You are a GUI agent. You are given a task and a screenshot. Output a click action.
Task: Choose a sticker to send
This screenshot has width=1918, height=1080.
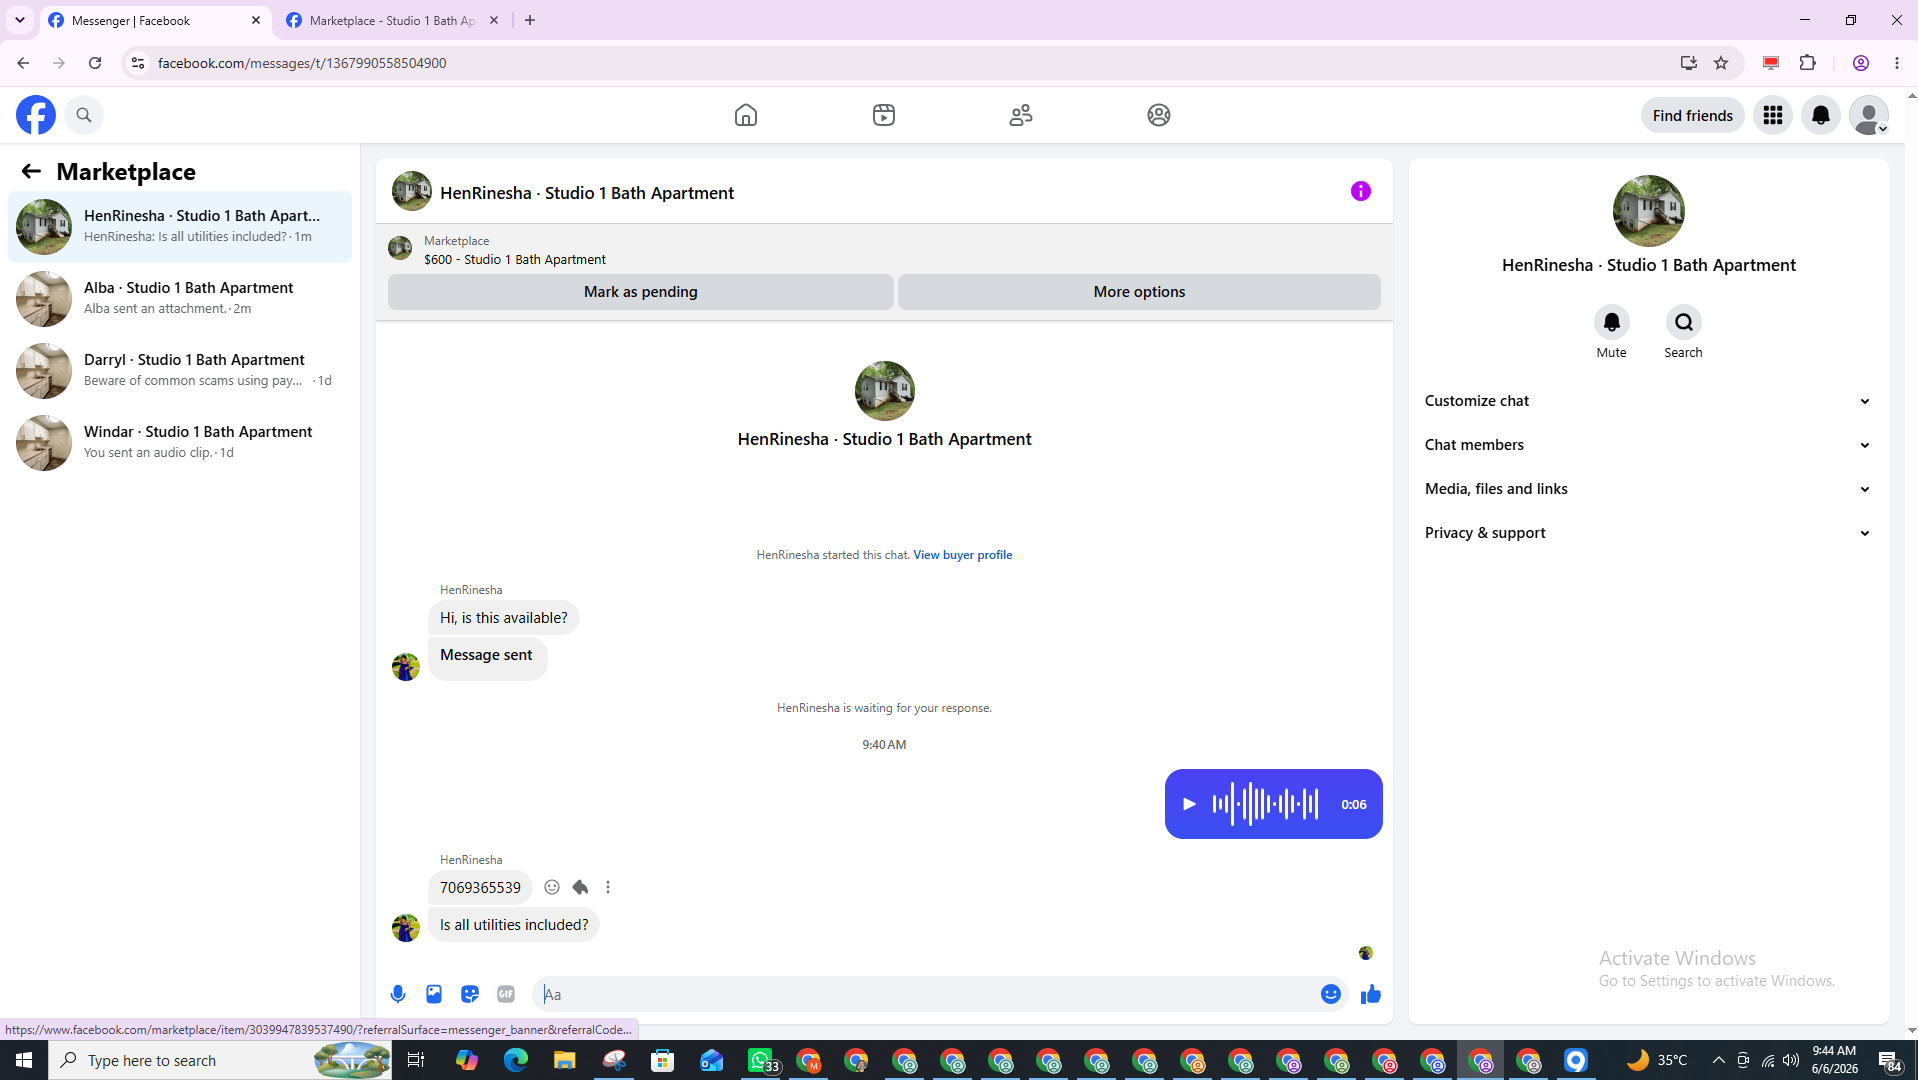pos(470,994)
